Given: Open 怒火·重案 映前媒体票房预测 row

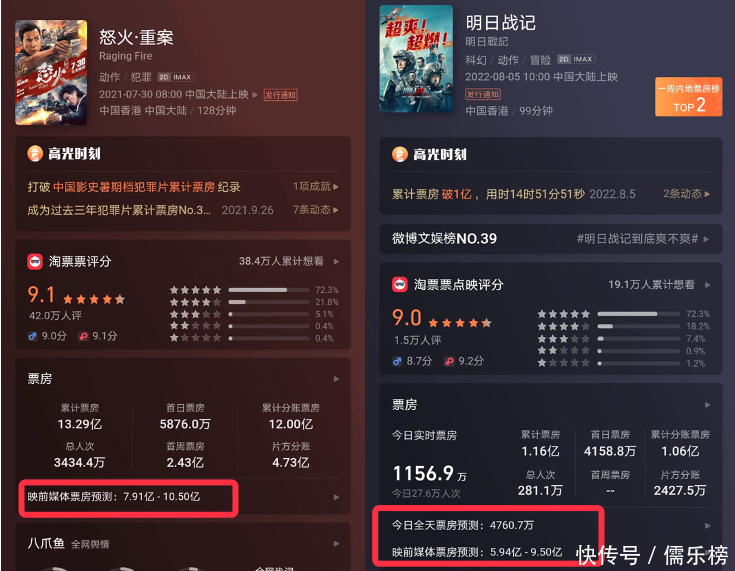Looking at the screenshot, I should pos(183,497).
